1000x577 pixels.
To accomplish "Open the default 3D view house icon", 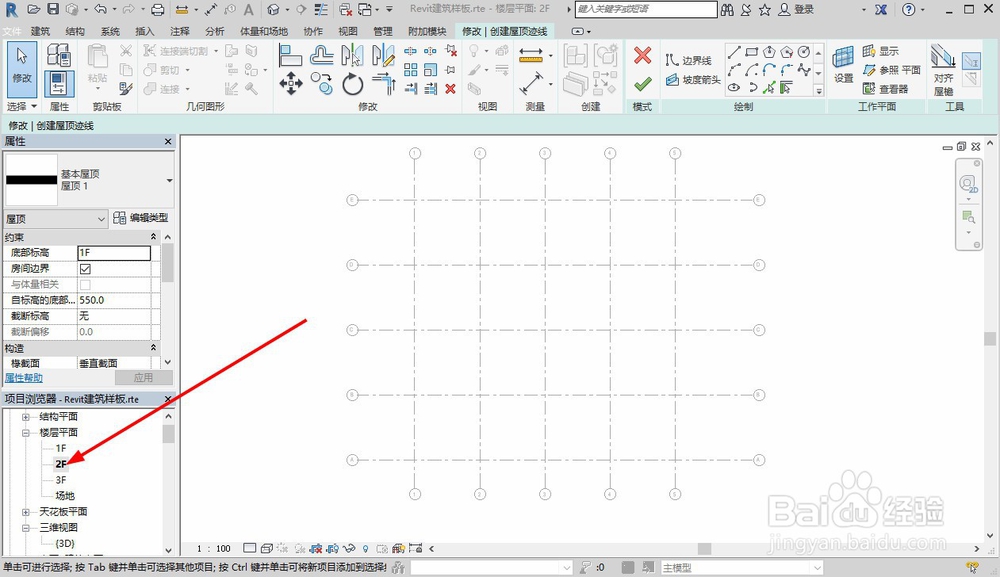I will coord(274,10).
